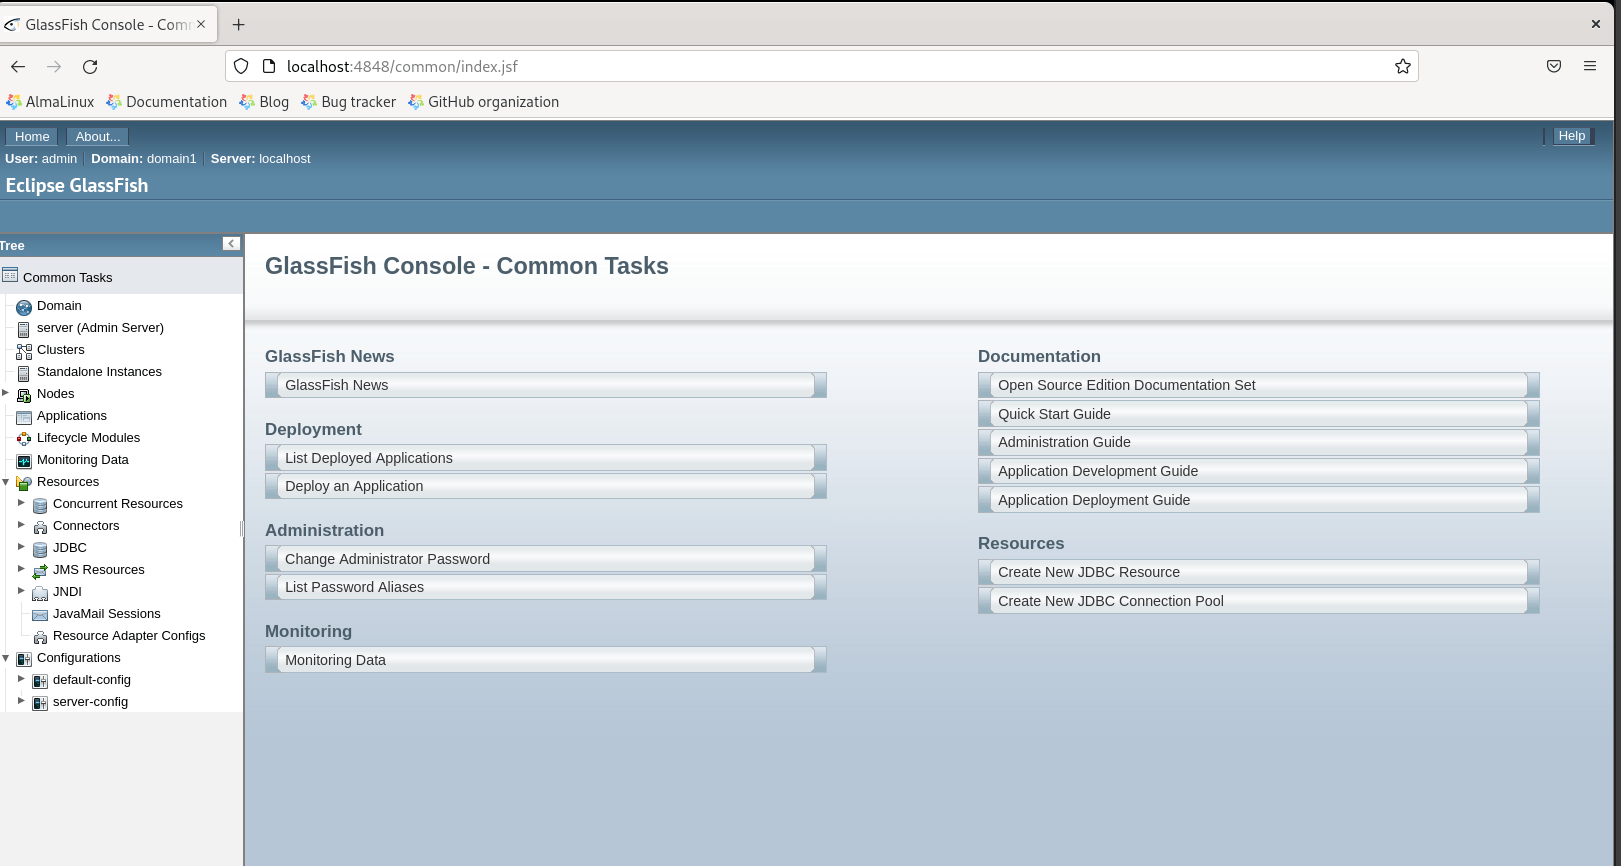Image resolution: width=1621 pixels, height=866 pixels.
Task: Click the Common Tasks tree icon
Action: coord(10,275)
